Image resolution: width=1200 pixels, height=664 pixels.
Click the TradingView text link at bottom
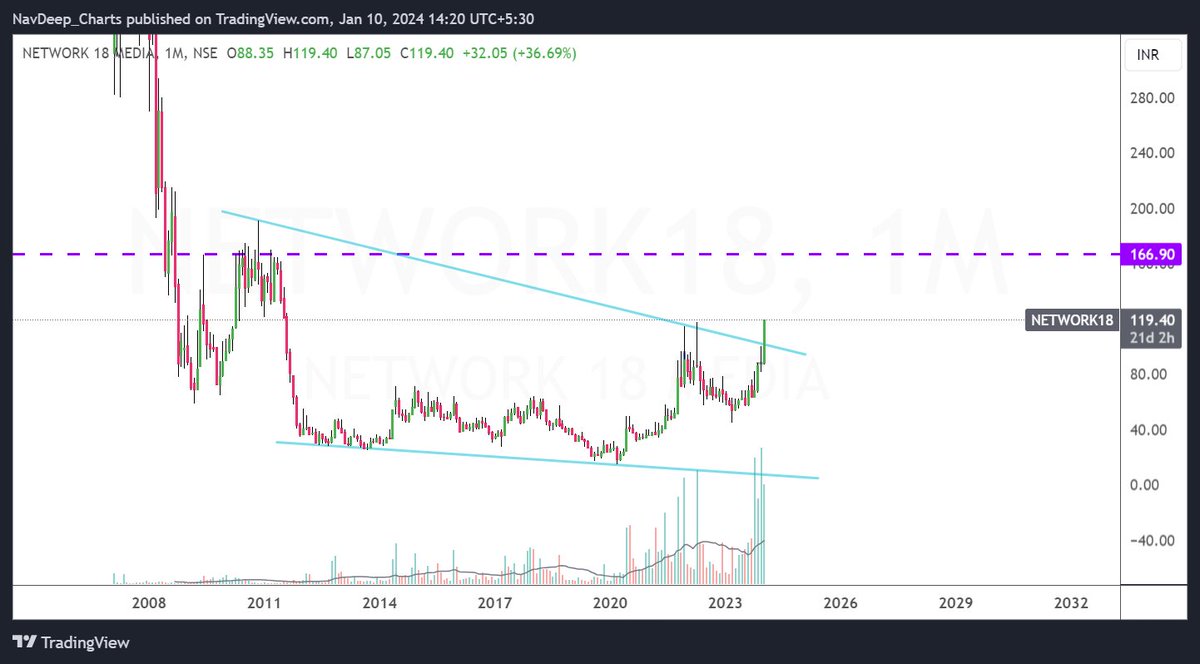[84, 642]
